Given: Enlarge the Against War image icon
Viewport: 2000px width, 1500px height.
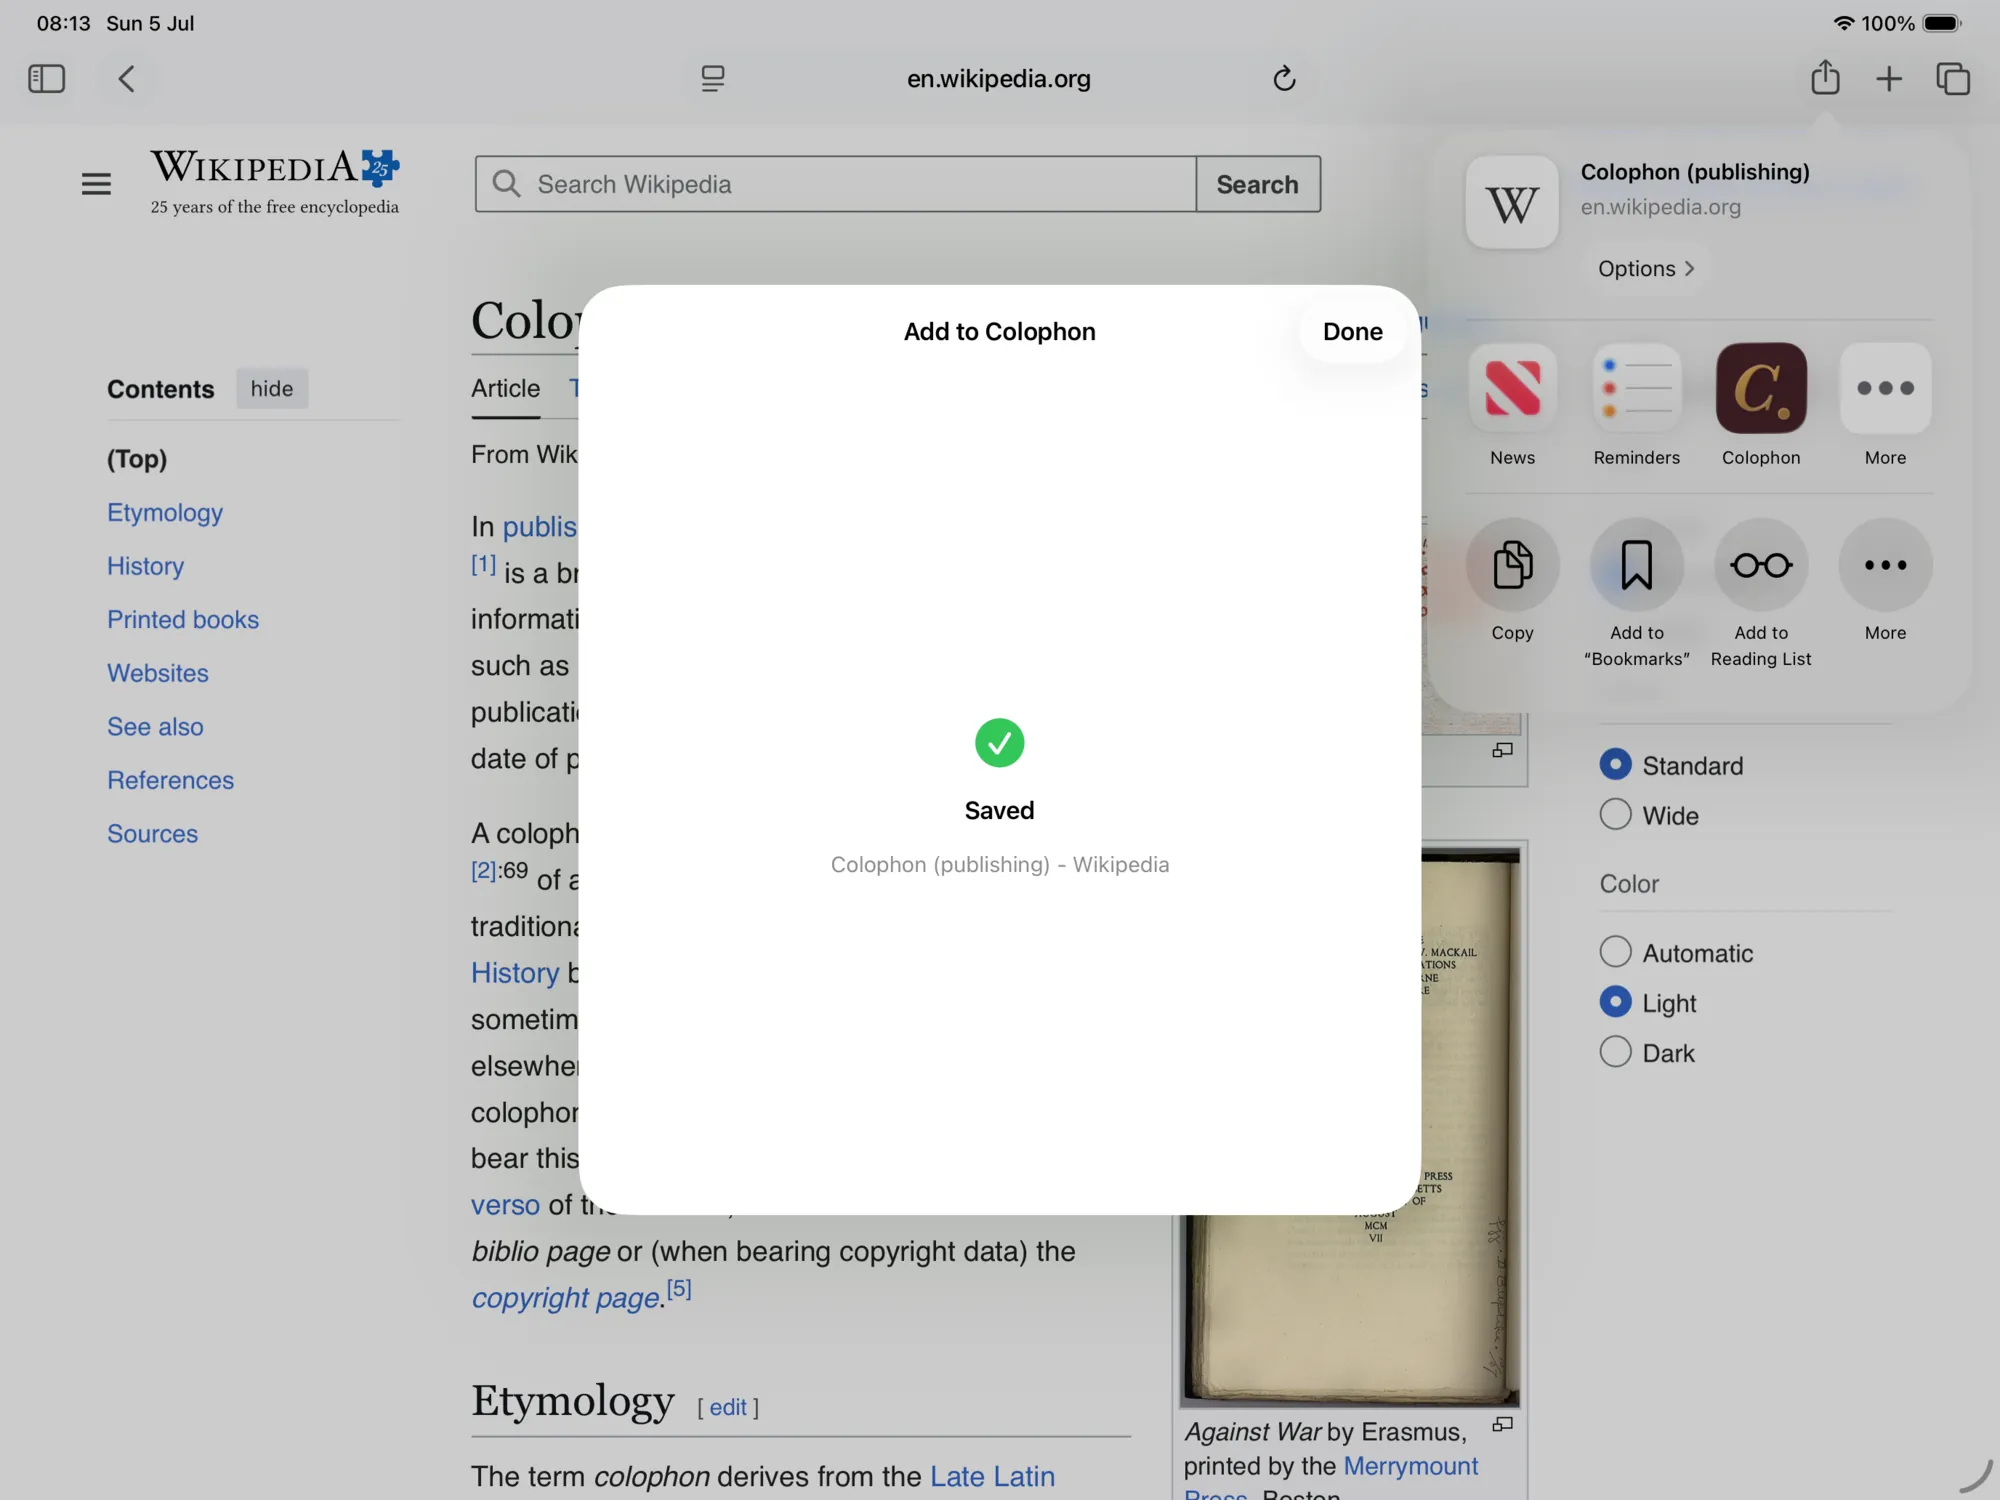Looking at the screenshot, I should [1502, 1424].
